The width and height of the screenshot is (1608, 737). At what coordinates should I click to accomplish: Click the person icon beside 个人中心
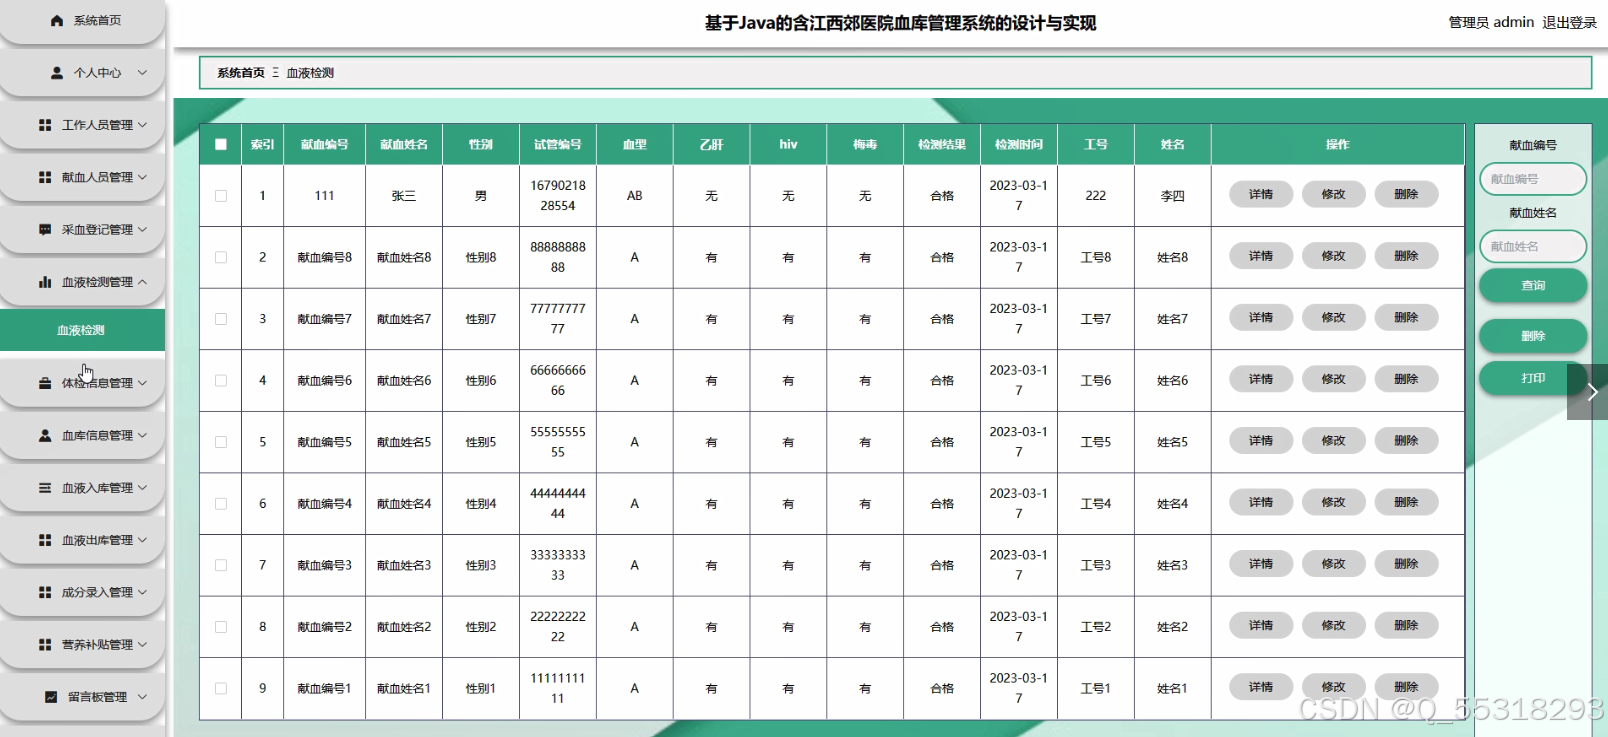tap(57, 73)
